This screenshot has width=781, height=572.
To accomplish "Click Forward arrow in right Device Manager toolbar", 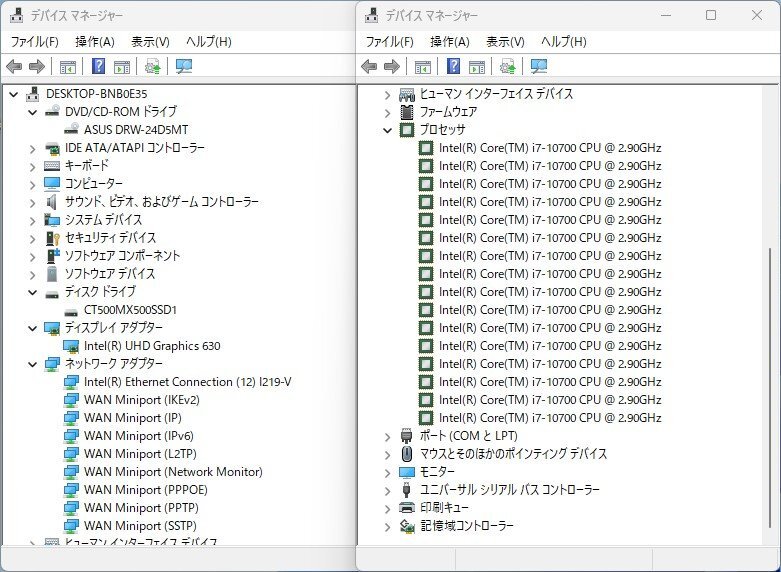I will (392, 66).
